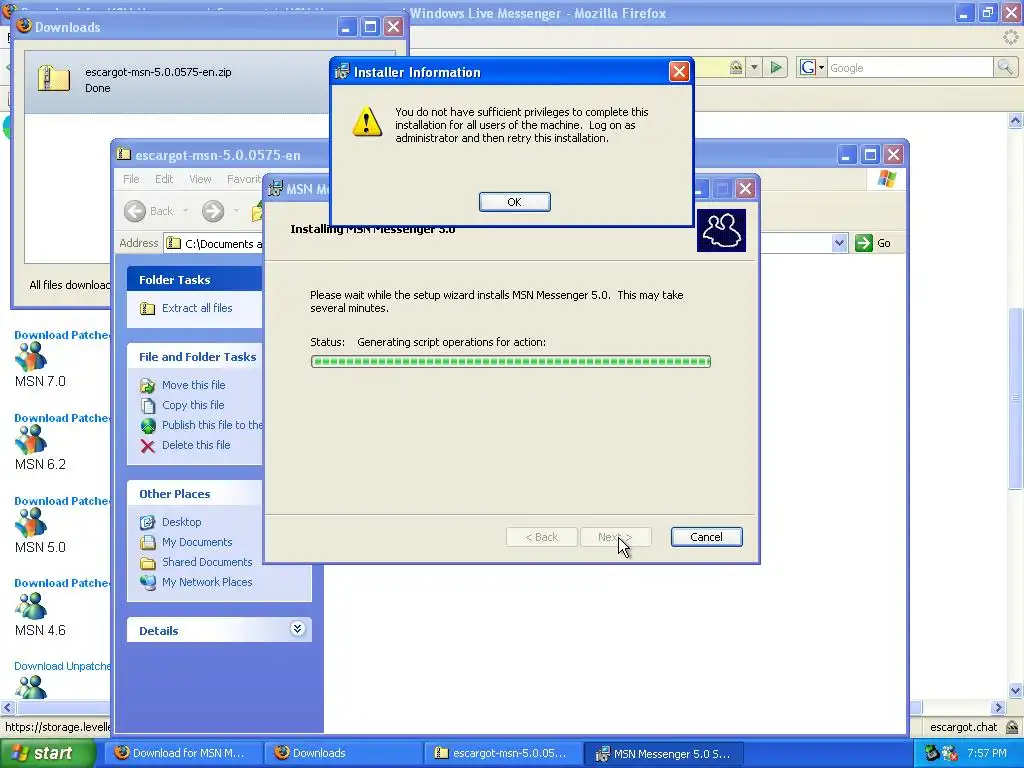Click the horizontal scrollbar left arrow in Firefox
This screenshot has height=768, width=1024.
pos(8,707)
